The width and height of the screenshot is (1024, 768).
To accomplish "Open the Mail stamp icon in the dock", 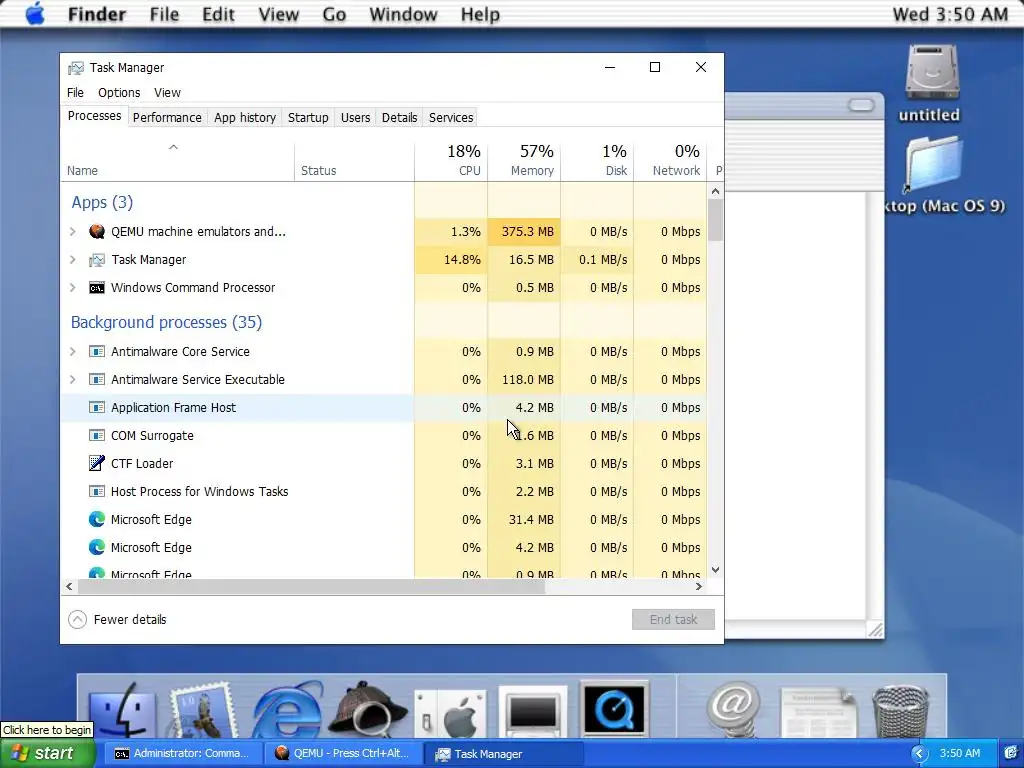I will click(x=203, y=711).
